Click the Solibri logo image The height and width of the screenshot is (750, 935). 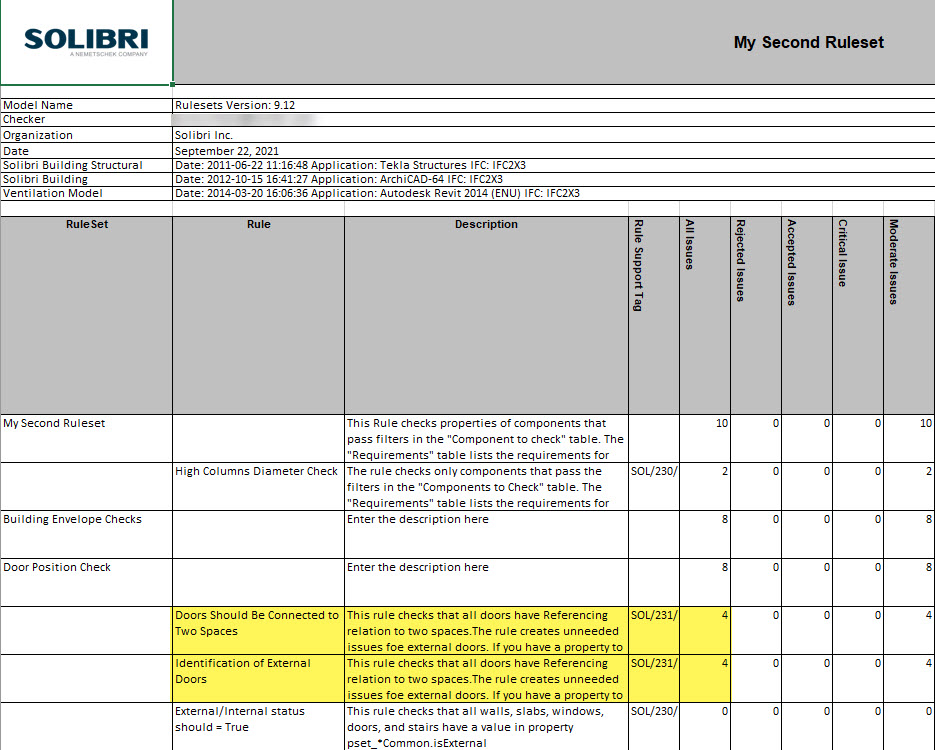[86, 42]
